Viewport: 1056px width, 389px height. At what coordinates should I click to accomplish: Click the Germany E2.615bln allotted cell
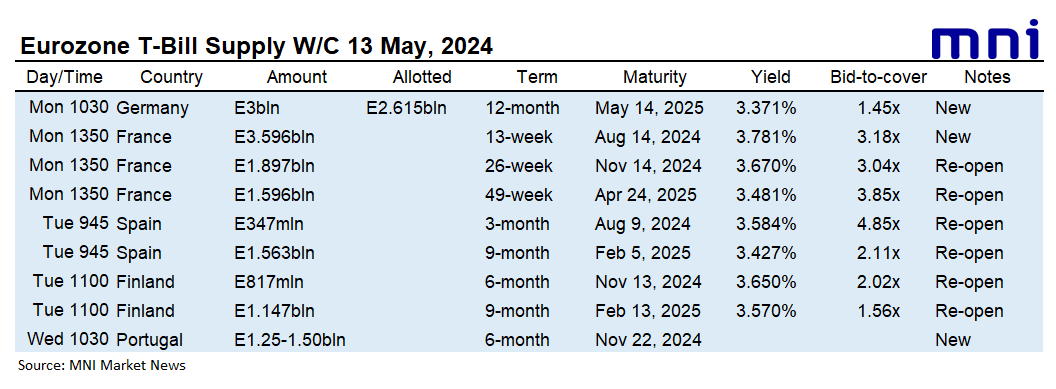pos(406,108)
